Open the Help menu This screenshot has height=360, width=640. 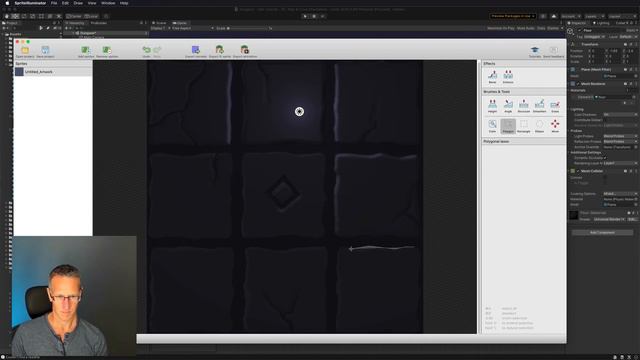124,3
